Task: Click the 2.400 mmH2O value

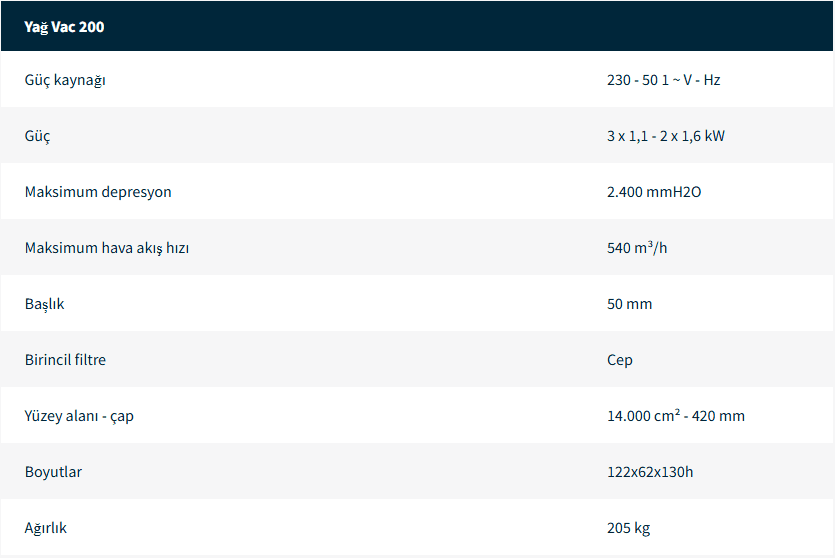Action: pyautogui.click(x=654, y=192)
